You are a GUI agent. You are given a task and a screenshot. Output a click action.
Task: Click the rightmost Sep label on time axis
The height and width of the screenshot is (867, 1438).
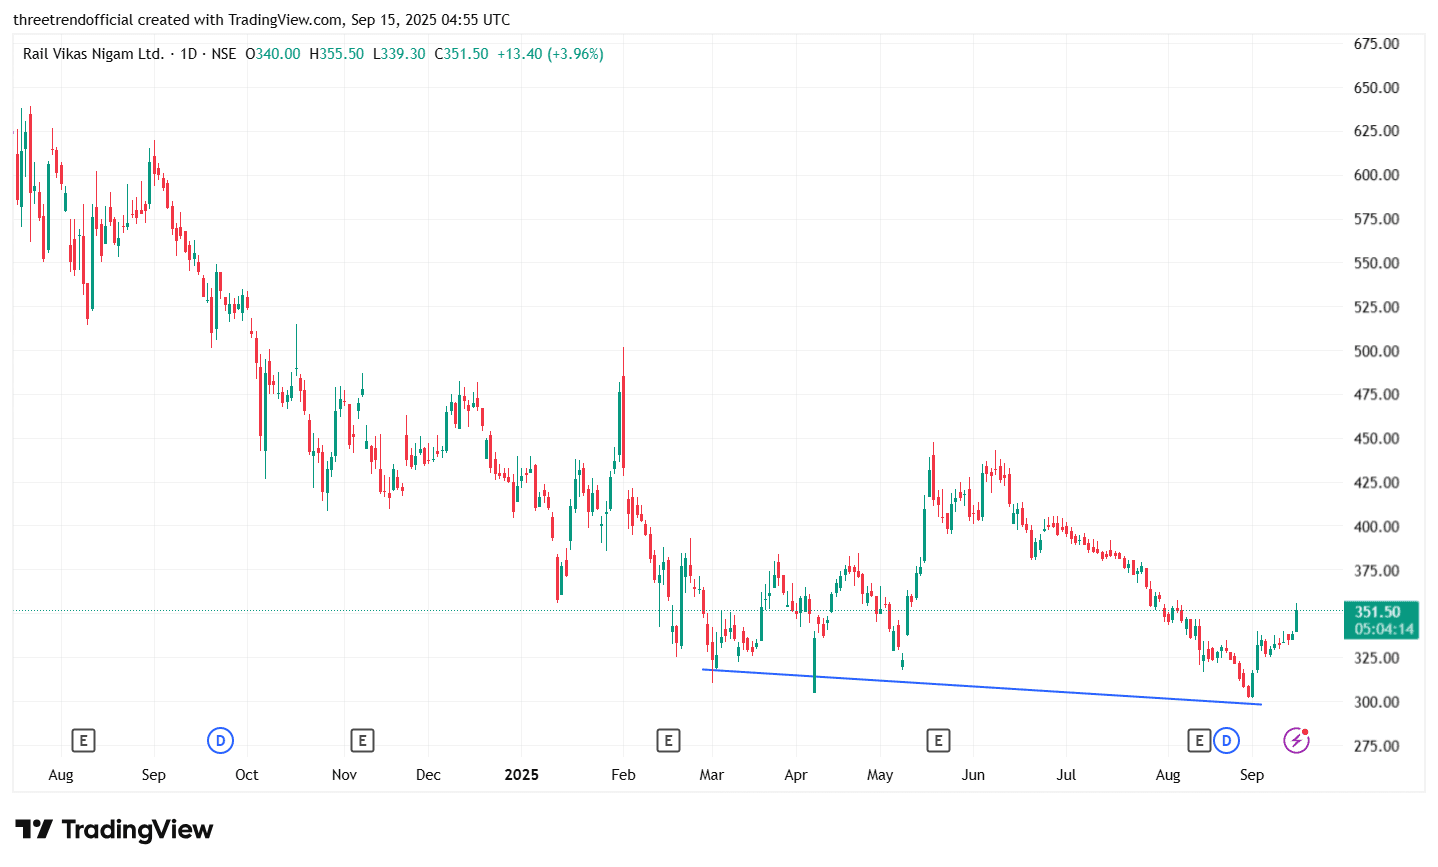coord(1252,775)
